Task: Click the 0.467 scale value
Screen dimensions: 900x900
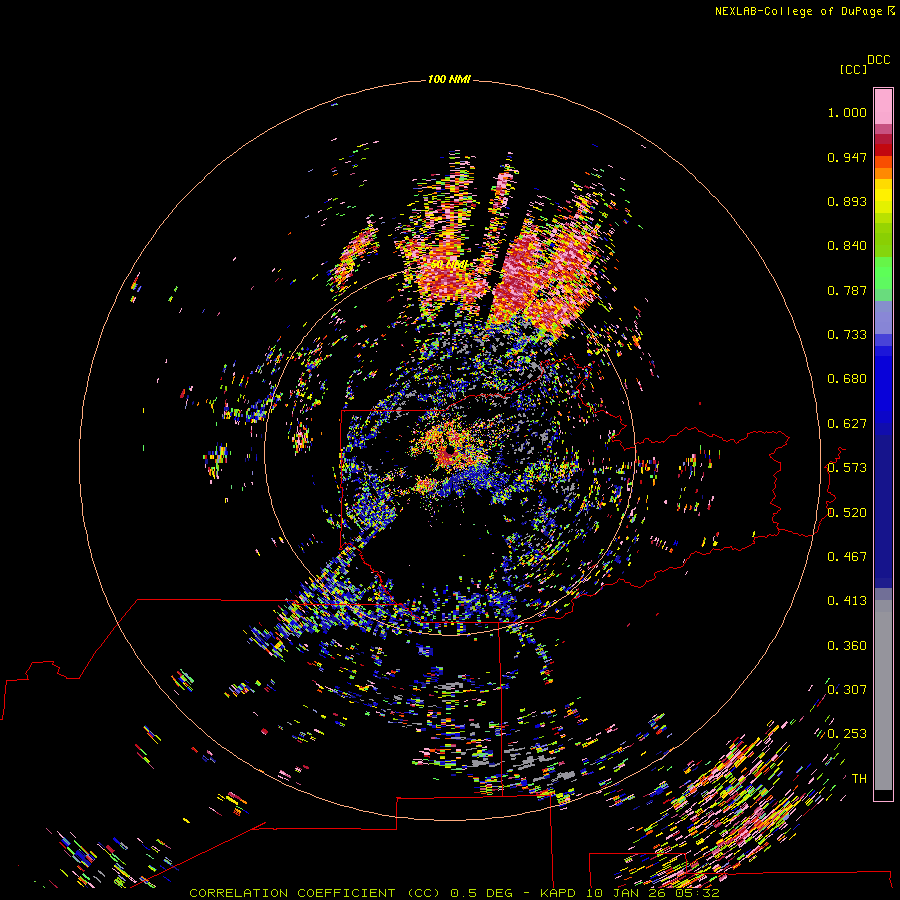Action: click(x=847, y=557)
